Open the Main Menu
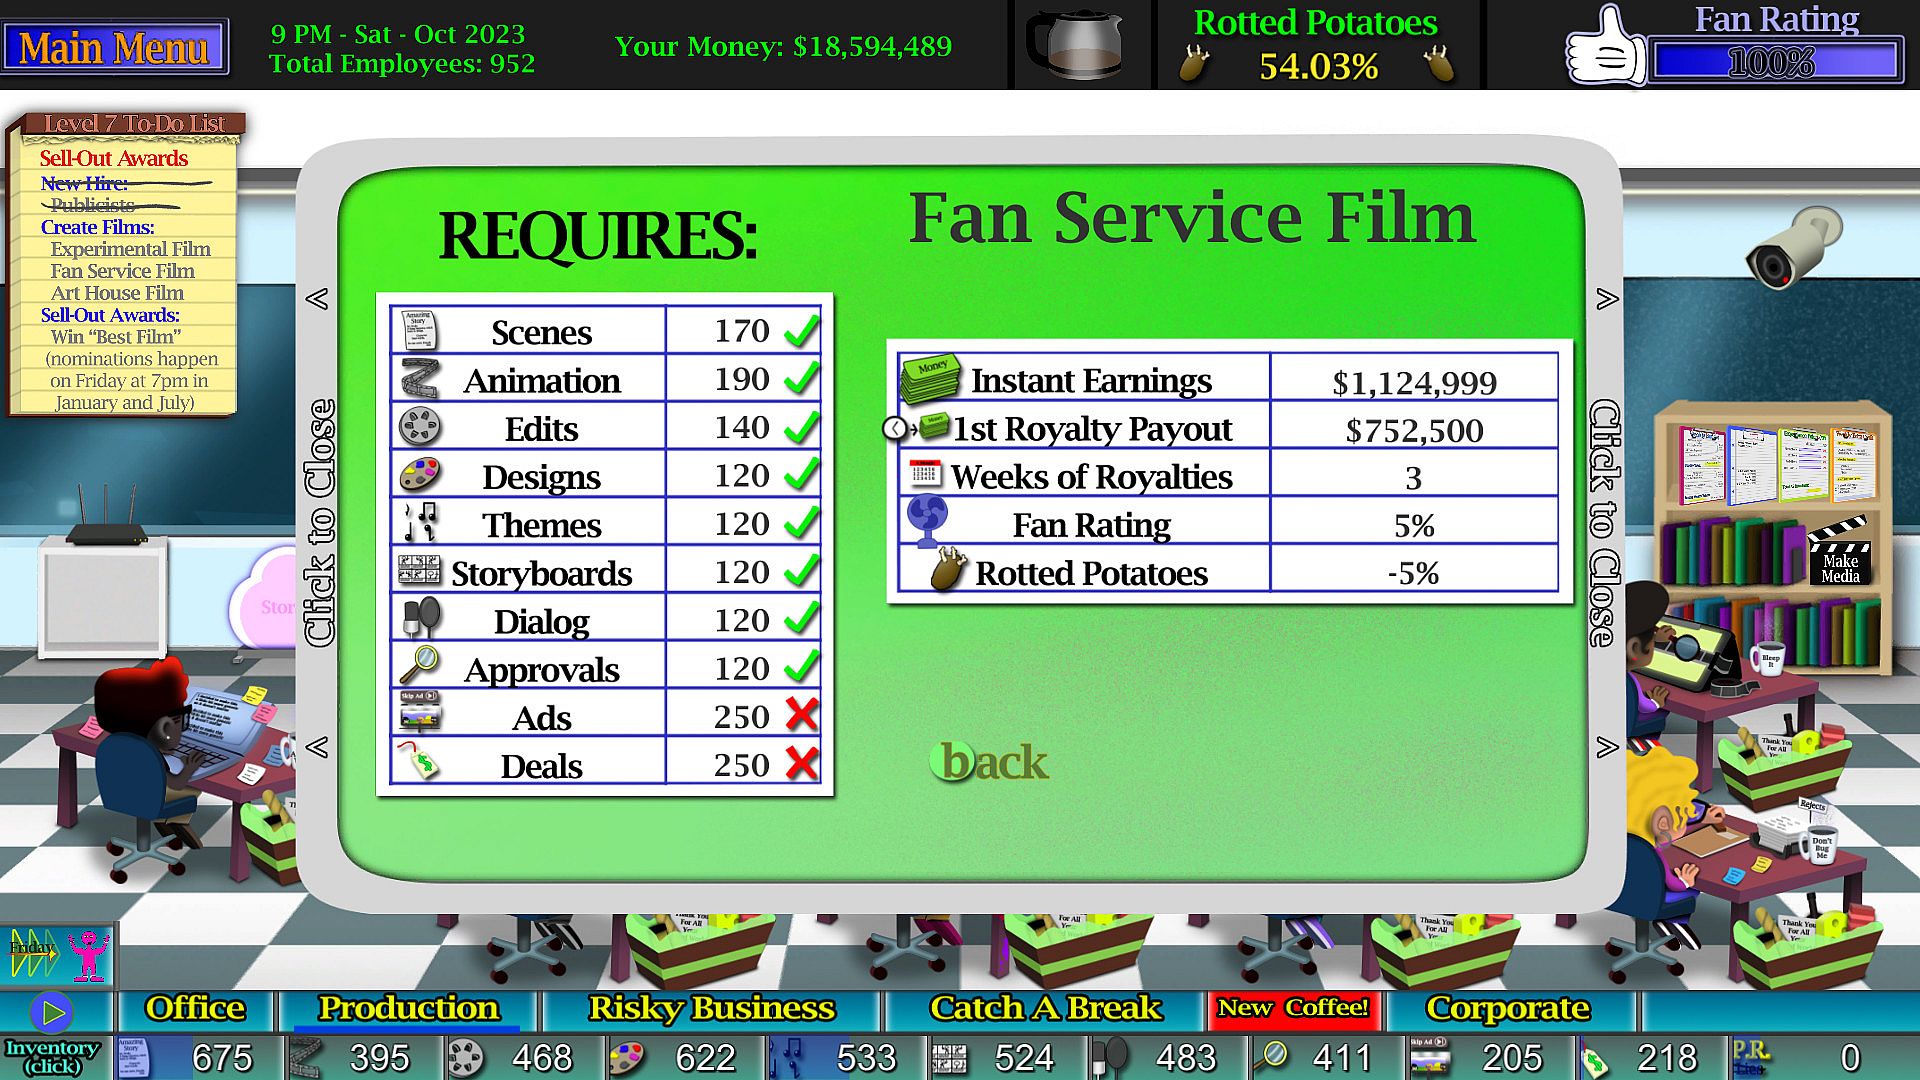This screenshot has height=1080, width=1920. (x=114, y=47)
